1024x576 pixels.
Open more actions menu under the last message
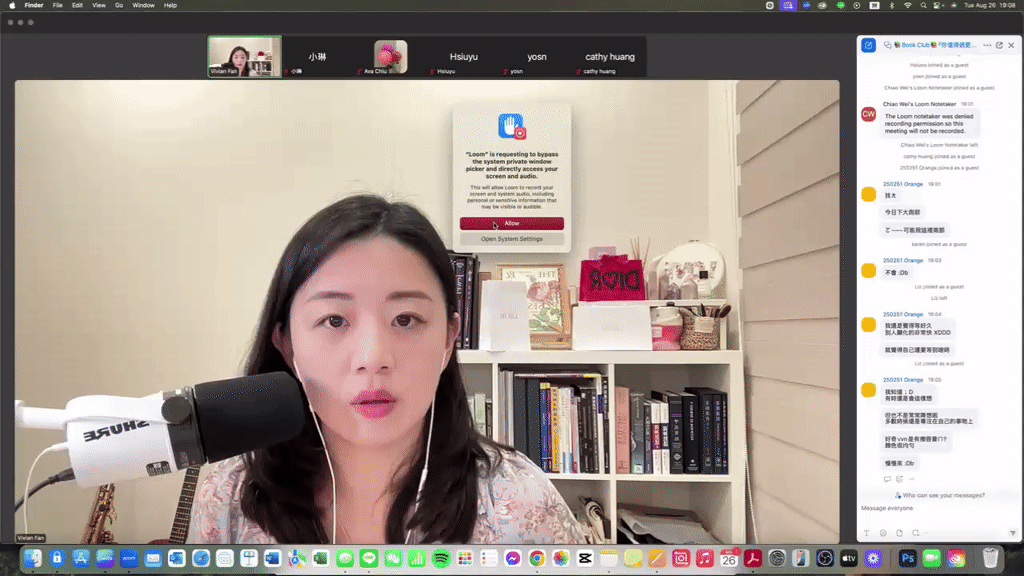pos(911,479)
